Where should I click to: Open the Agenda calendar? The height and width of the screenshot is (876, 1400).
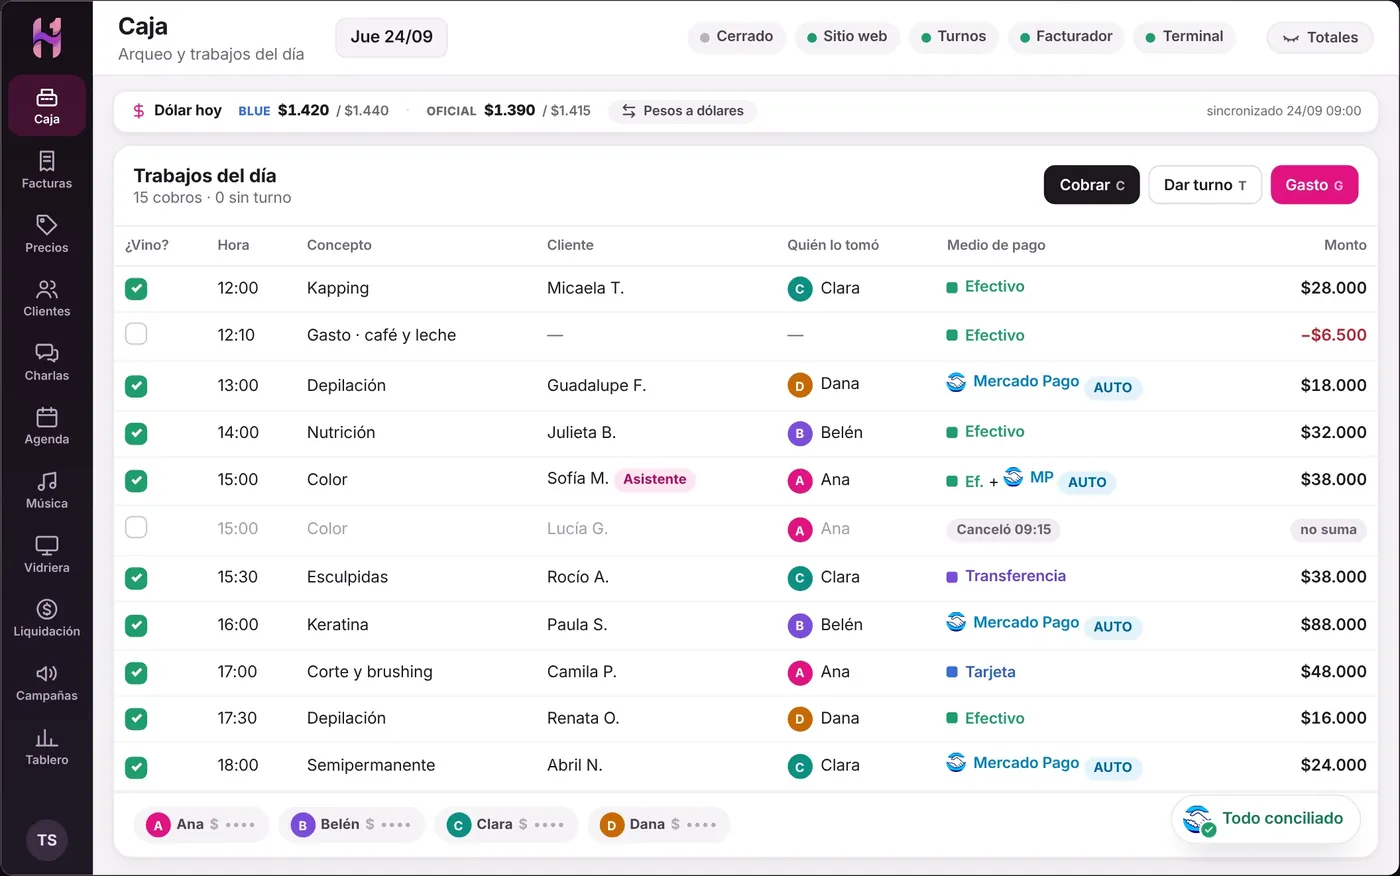[x=47, y=426]
